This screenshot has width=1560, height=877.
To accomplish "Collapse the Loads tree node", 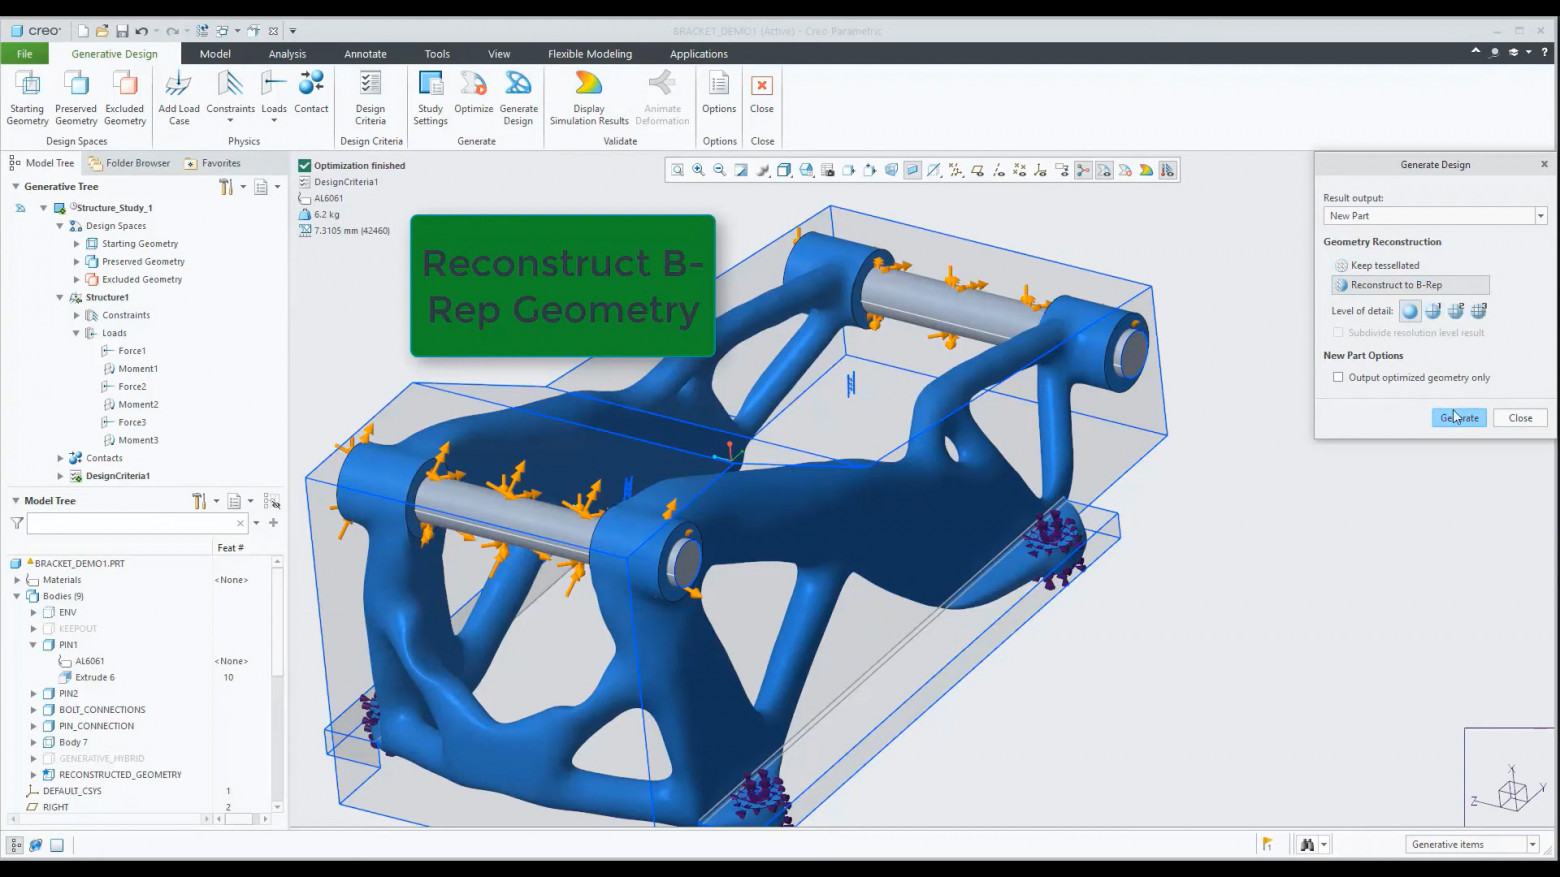I will pyautogui.click(x=77, y=333).
